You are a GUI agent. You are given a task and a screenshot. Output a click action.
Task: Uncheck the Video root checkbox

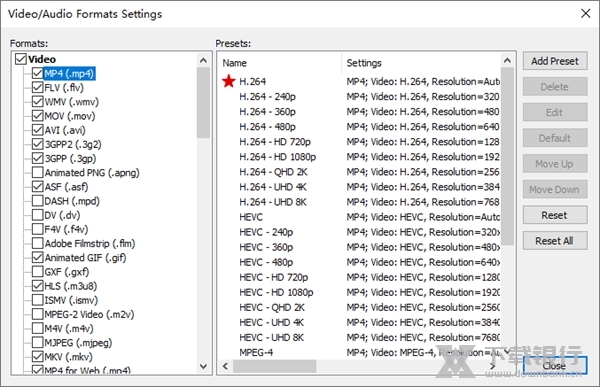21,59
